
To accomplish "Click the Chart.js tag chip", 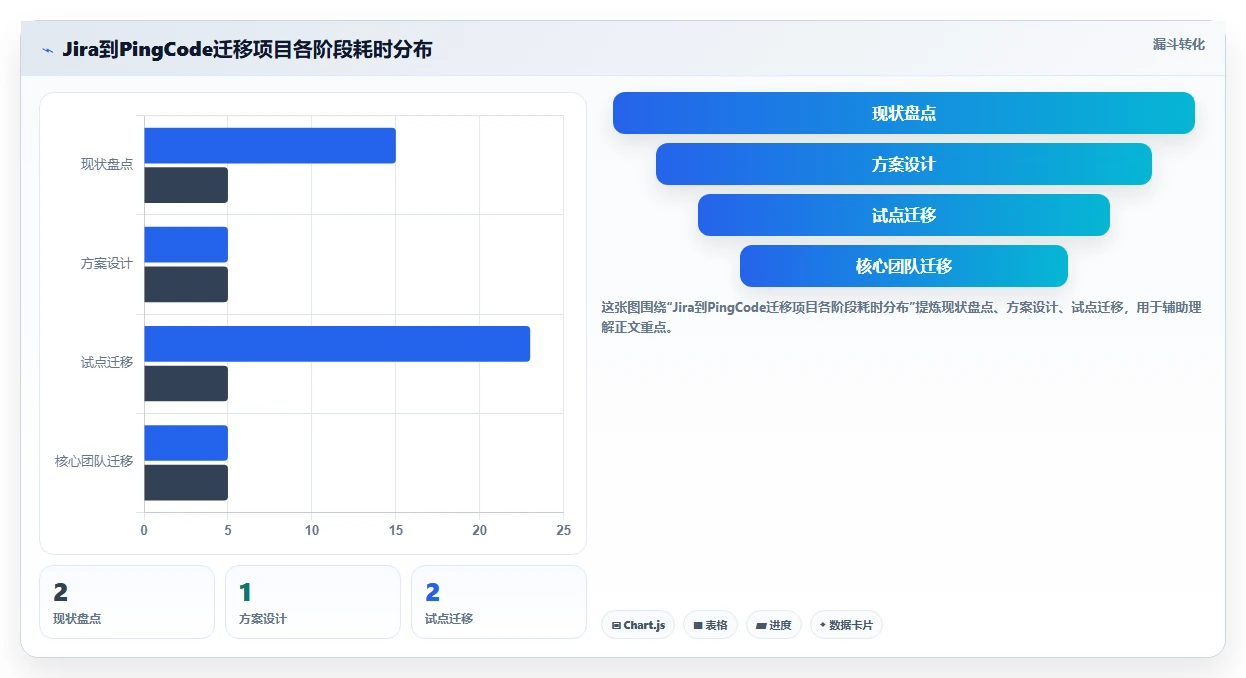I will pos(638,625).
